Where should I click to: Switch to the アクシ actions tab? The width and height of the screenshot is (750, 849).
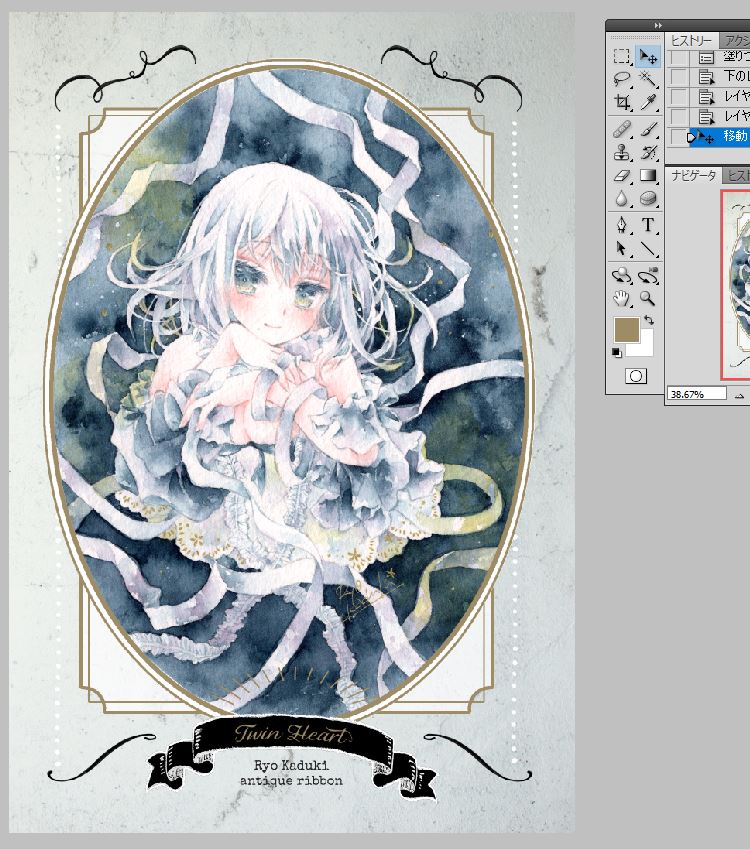735,41
